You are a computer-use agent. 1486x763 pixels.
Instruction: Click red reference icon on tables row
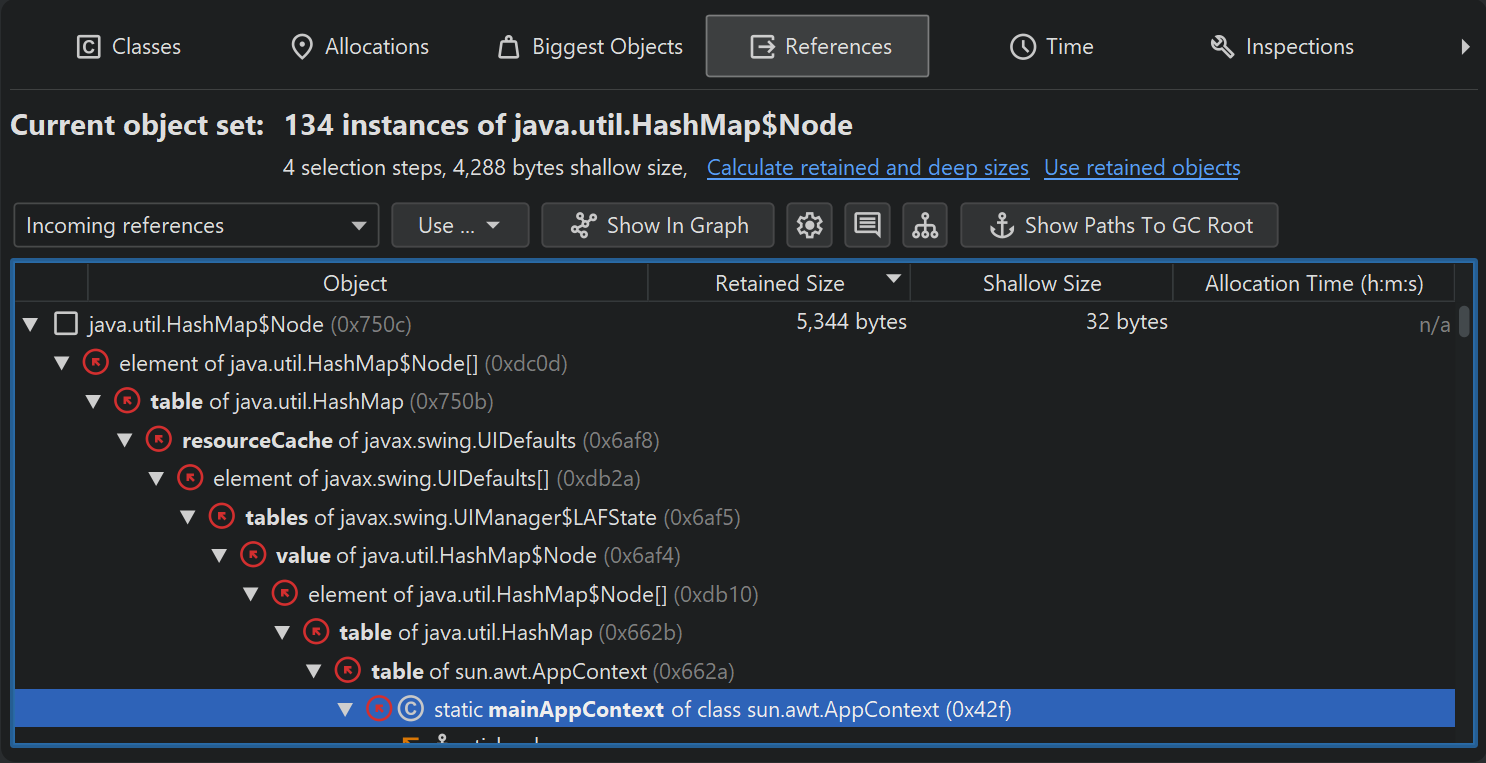[222, 517]
